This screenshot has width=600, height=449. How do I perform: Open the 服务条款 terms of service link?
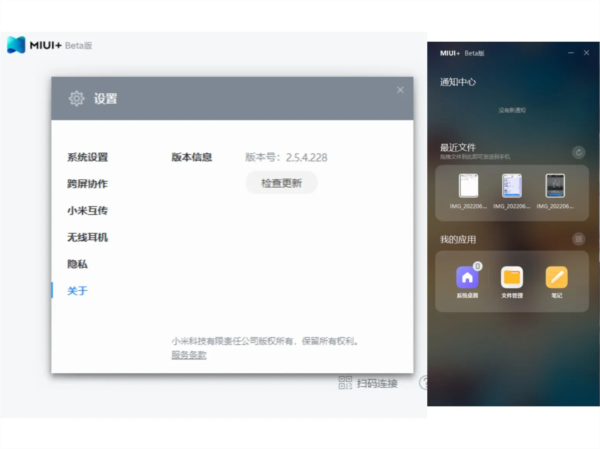pos(188,354)
